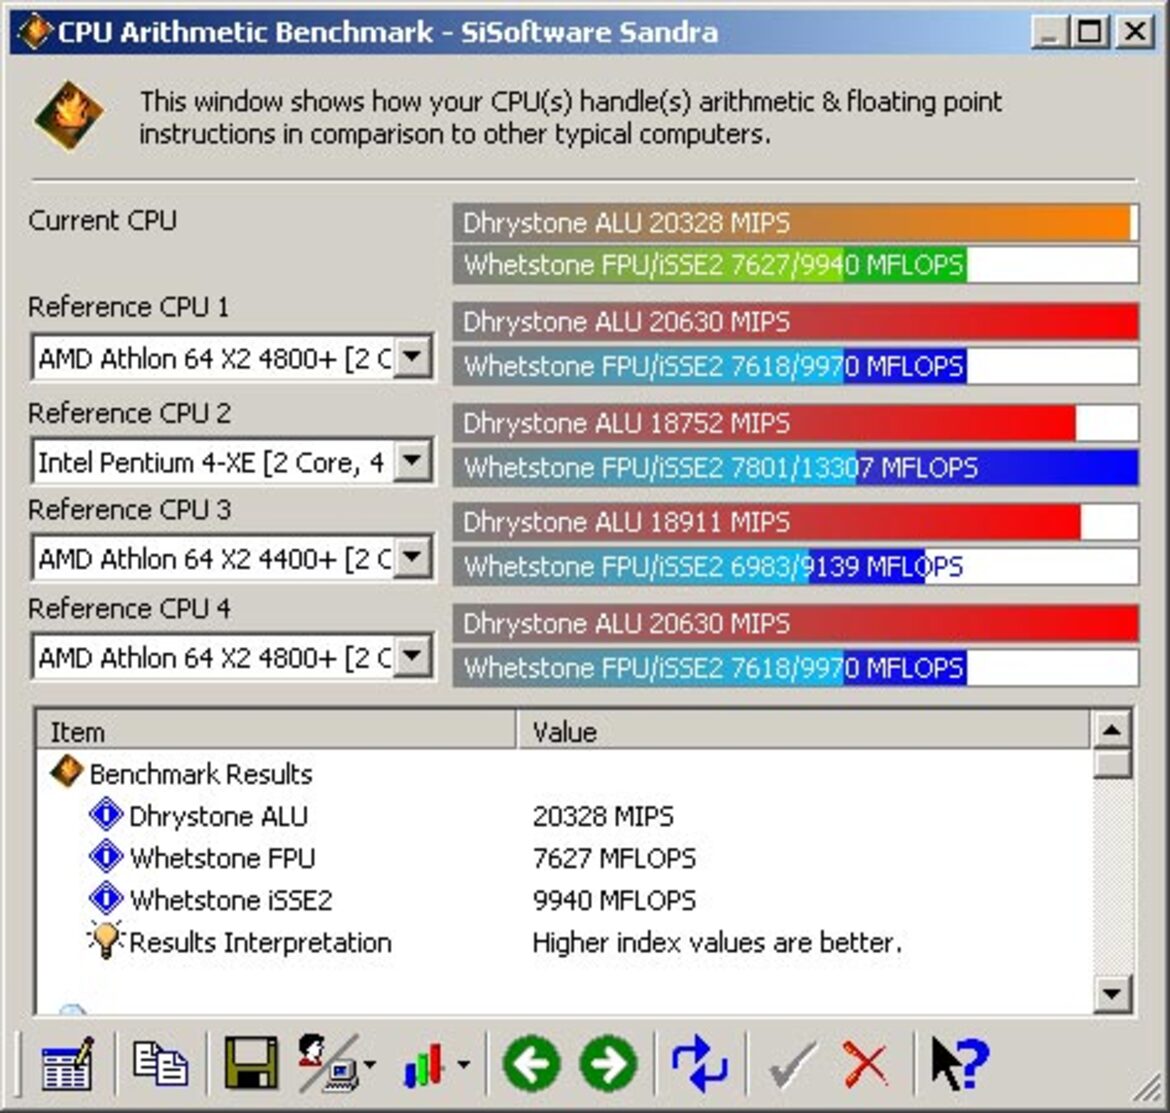Select the Whetstone iSSE2 result row

point(563,899)
